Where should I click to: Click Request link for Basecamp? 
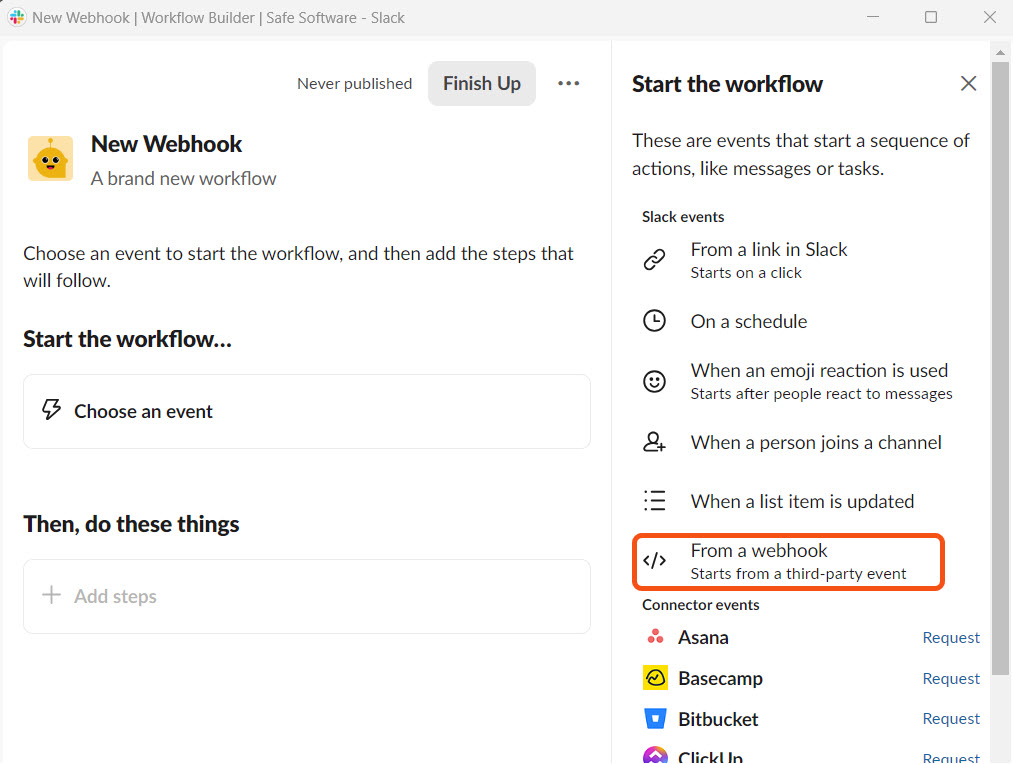[x=951, y=678]
